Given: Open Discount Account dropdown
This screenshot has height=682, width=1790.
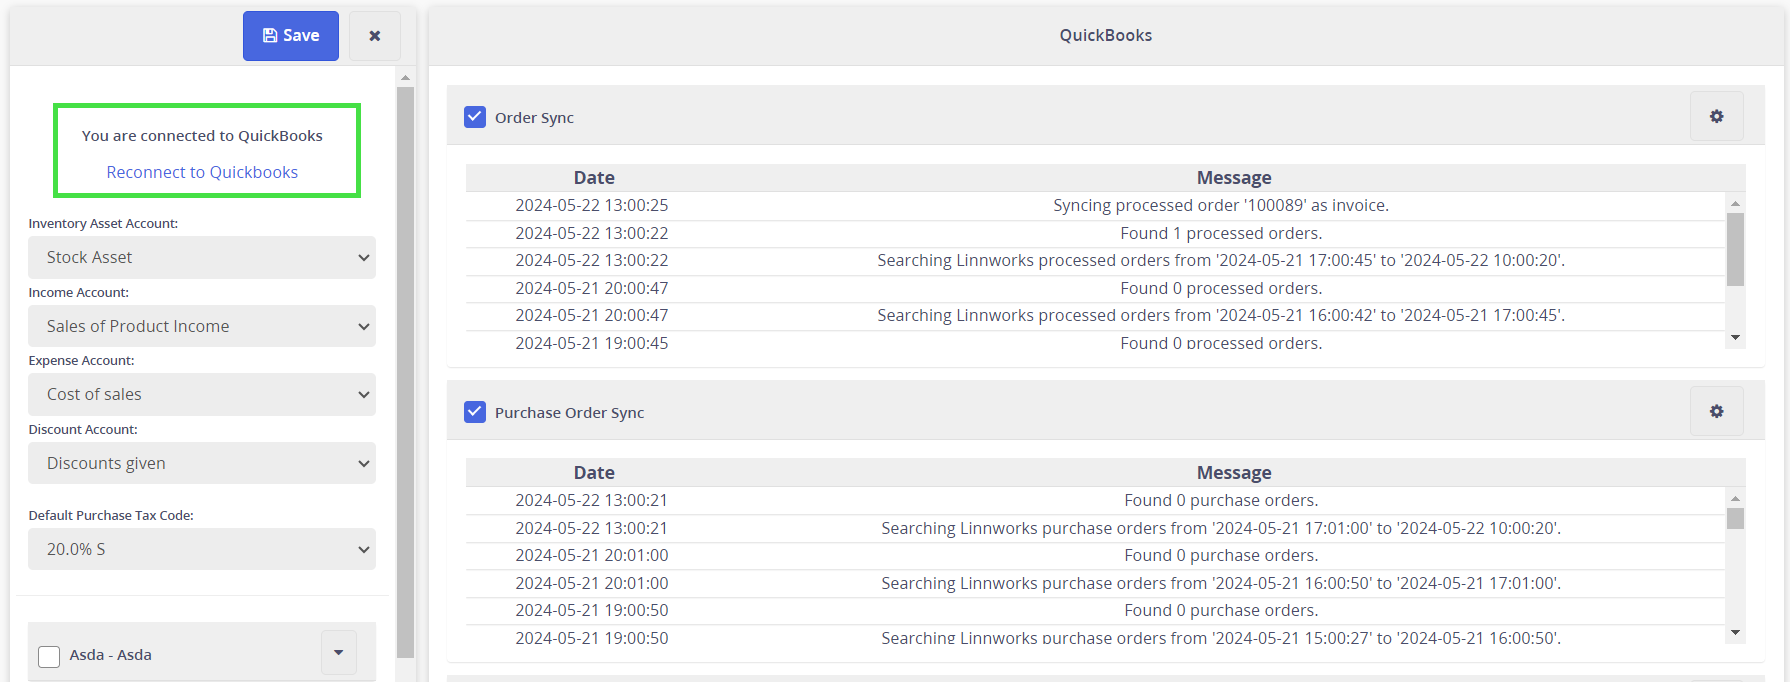Looking at the screenshot, I should point(202,463).
